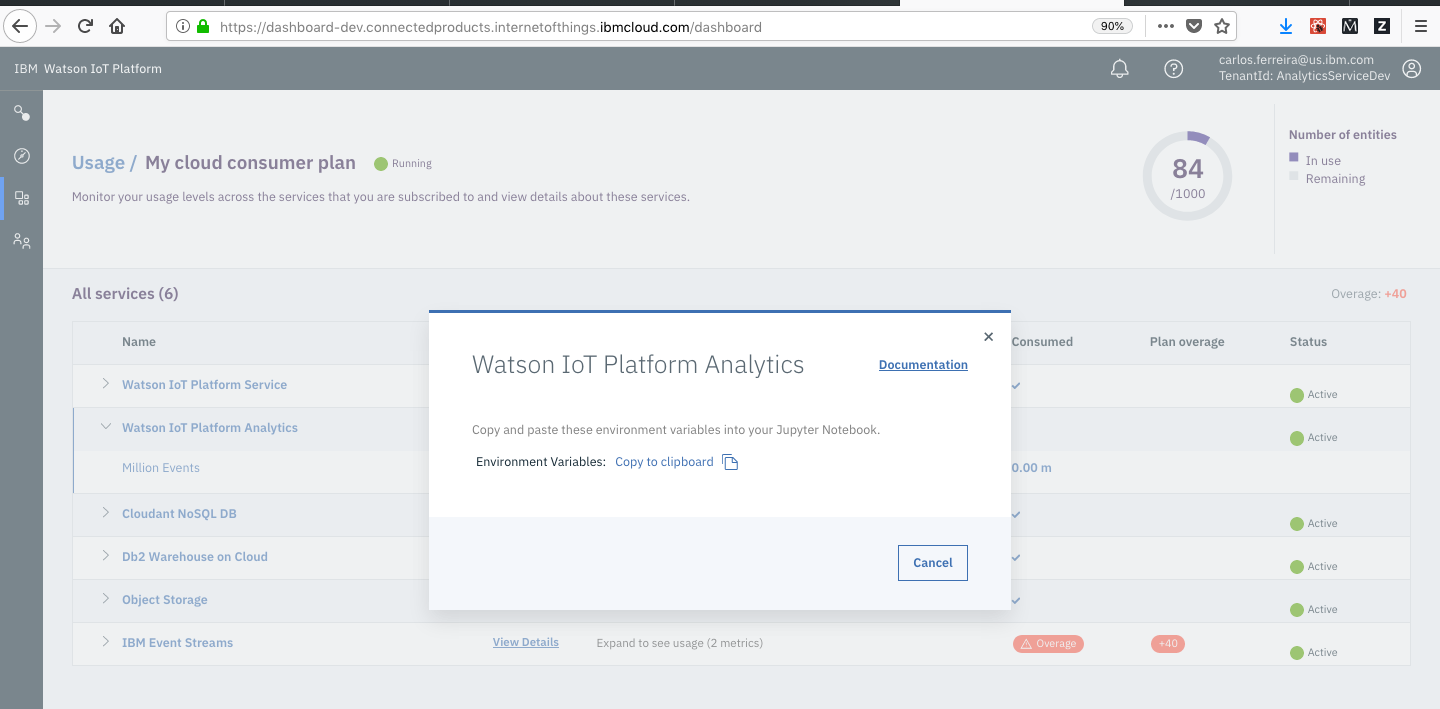Collapse Watson IoT Platform Analytics row
The height and width of the screenshot is (709, 1440).
pyautogui.click(x=105, y=427)
